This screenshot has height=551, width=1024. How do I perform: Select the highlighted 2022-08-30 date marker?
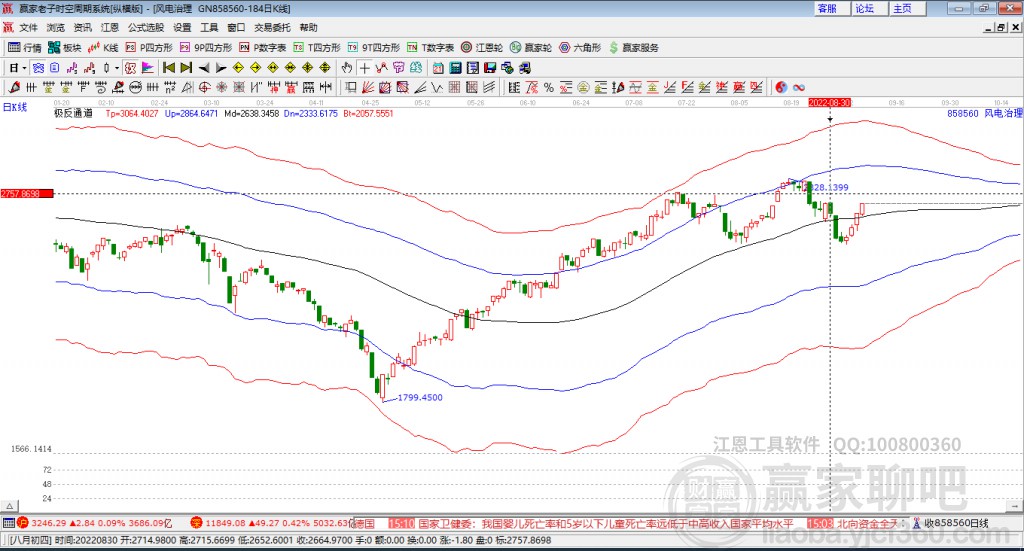[x=829, y=102]
